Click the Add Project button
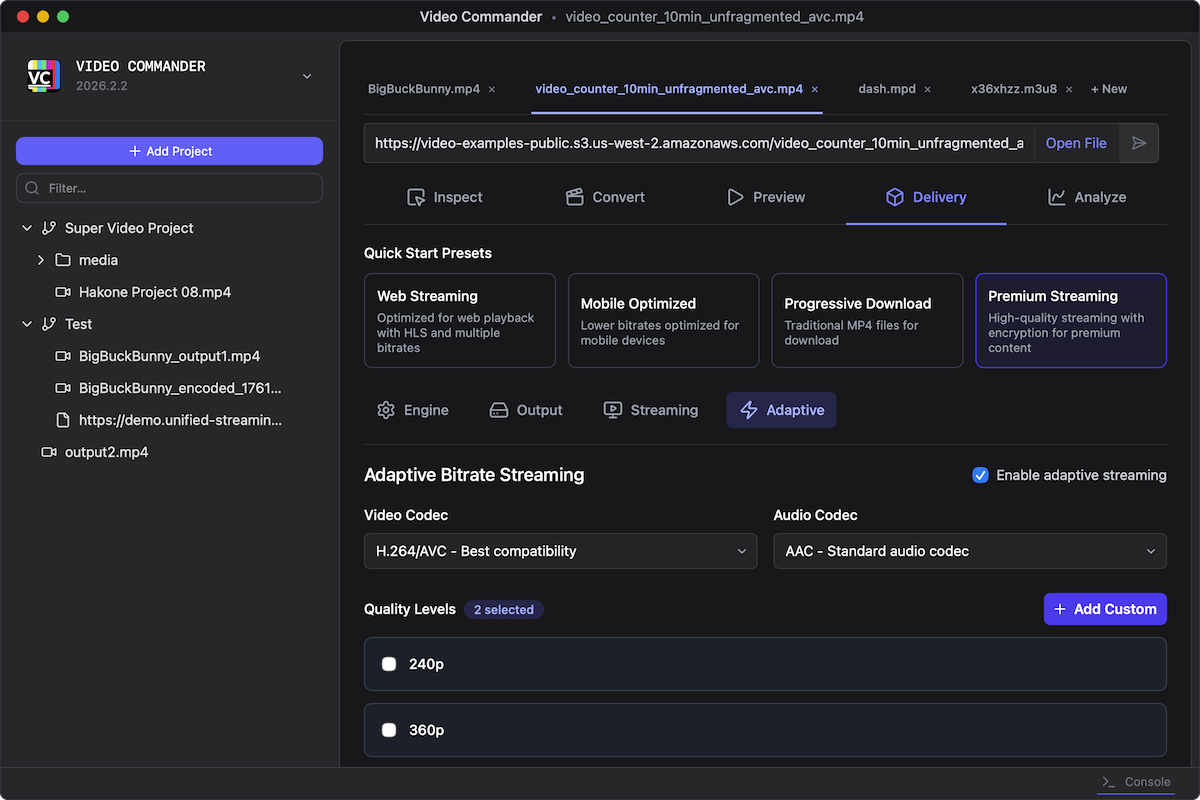The width and height of the screenshot is (1200, 800). [x=169, y=151]
